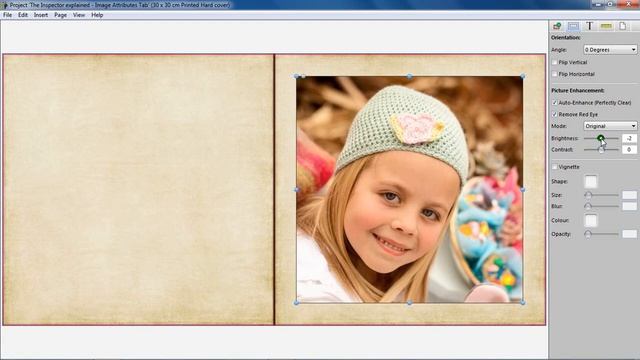640x360 pixels.
Task: Click the bottom-center handle of the photo
Action: 409,303
